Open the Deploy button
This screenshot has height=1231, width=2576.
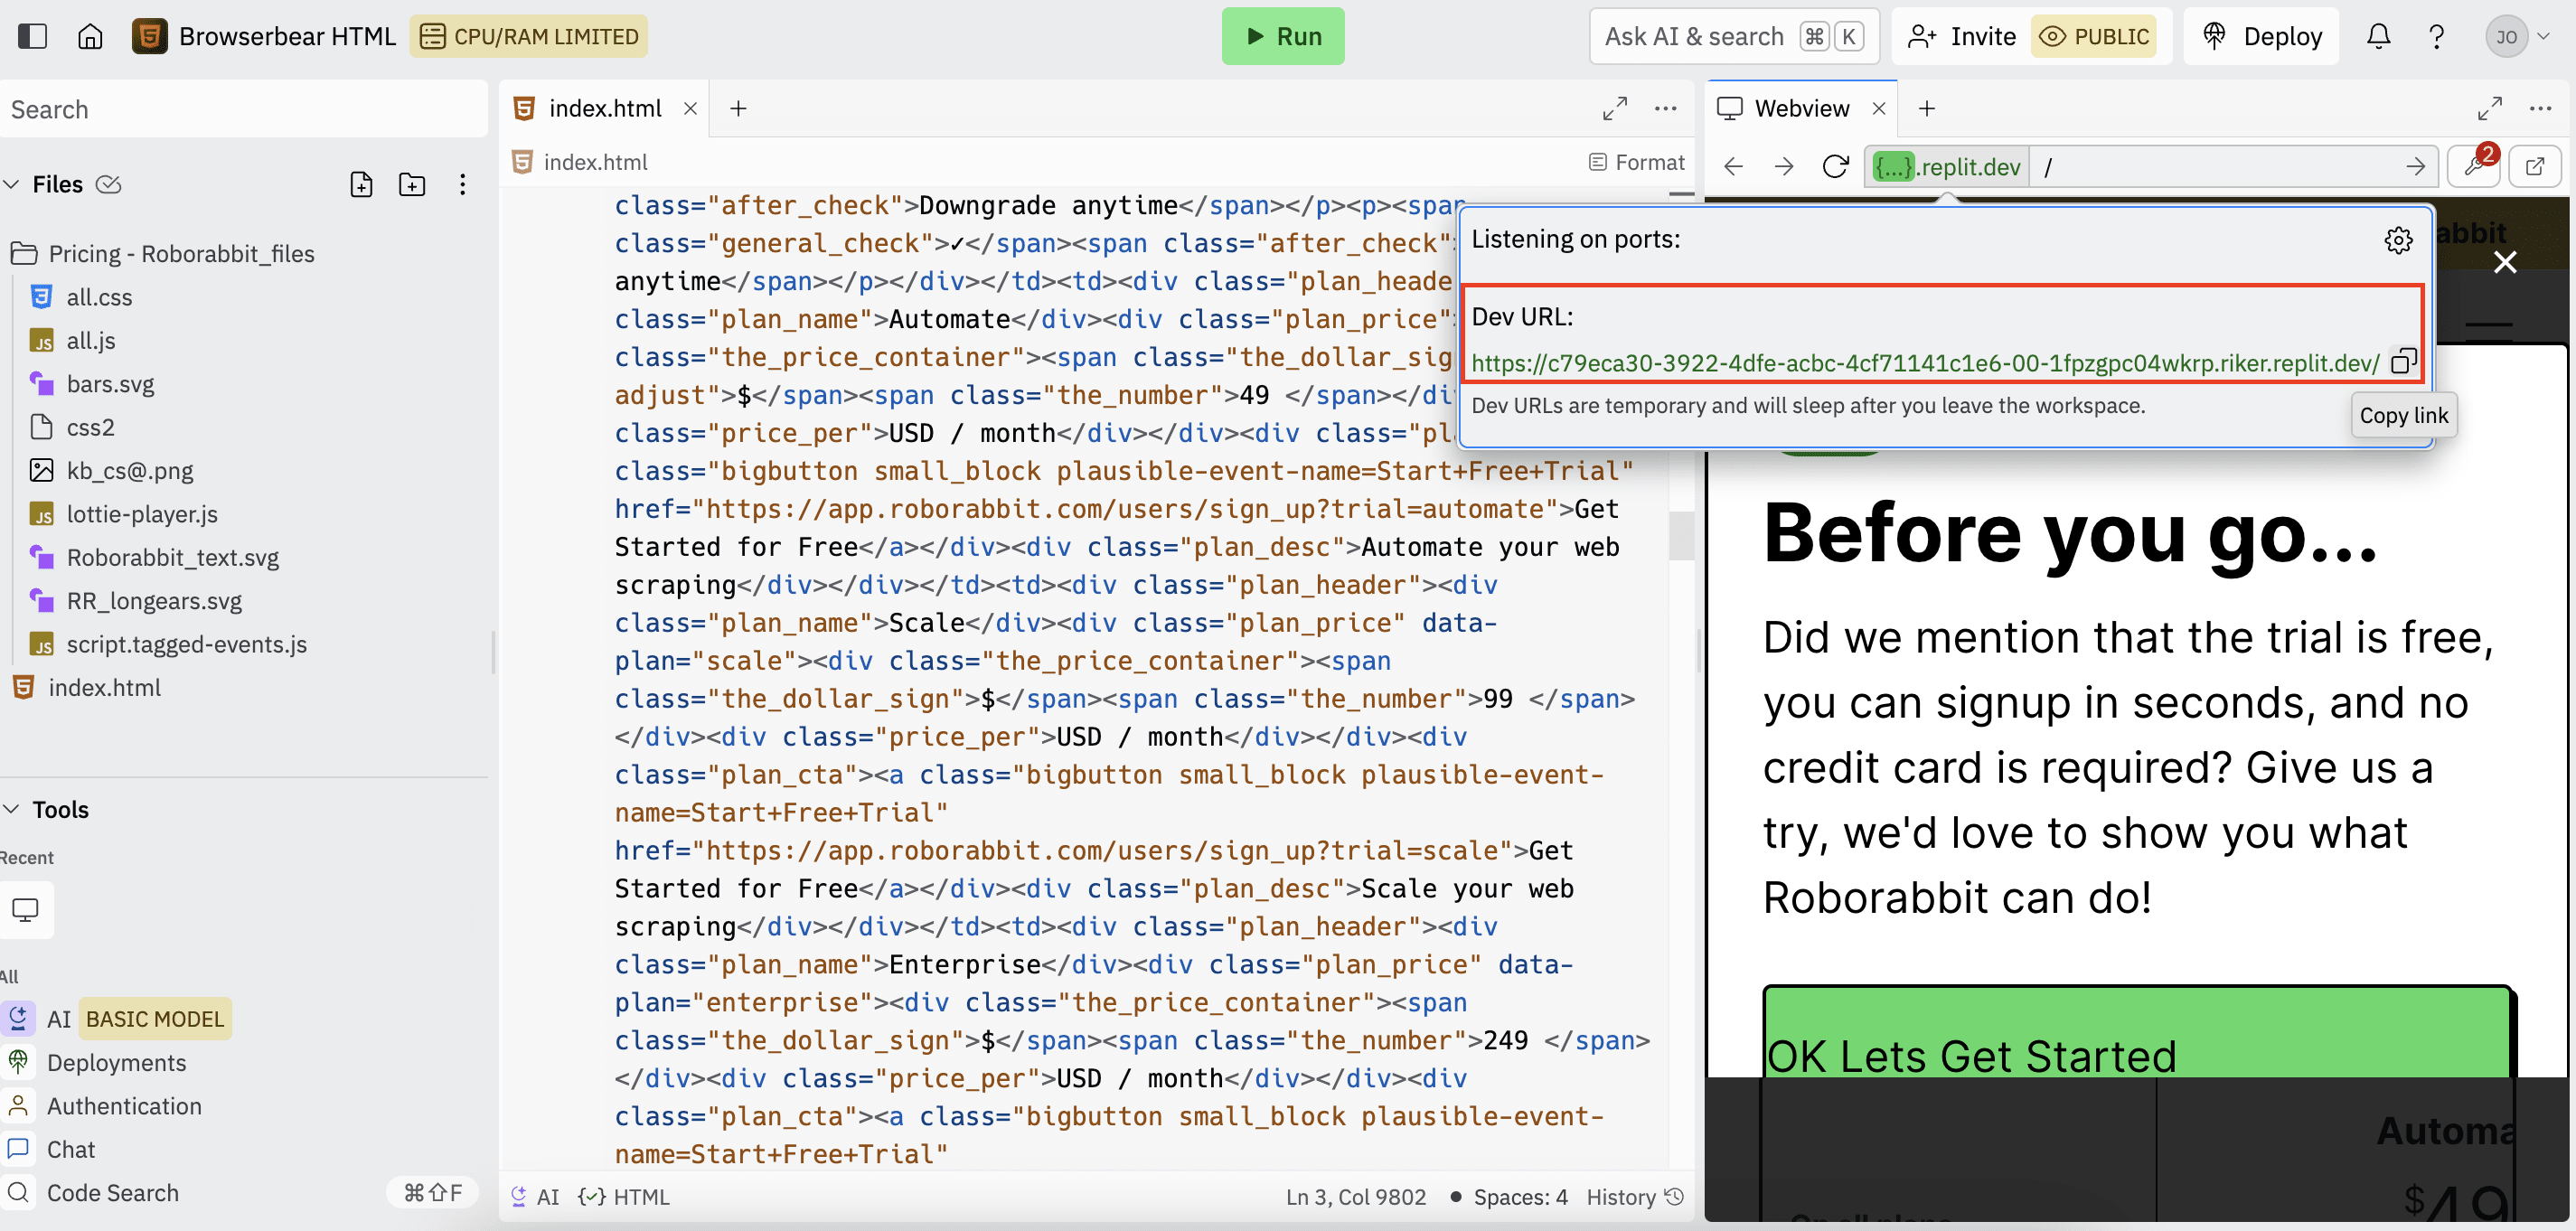[2262, 37]
